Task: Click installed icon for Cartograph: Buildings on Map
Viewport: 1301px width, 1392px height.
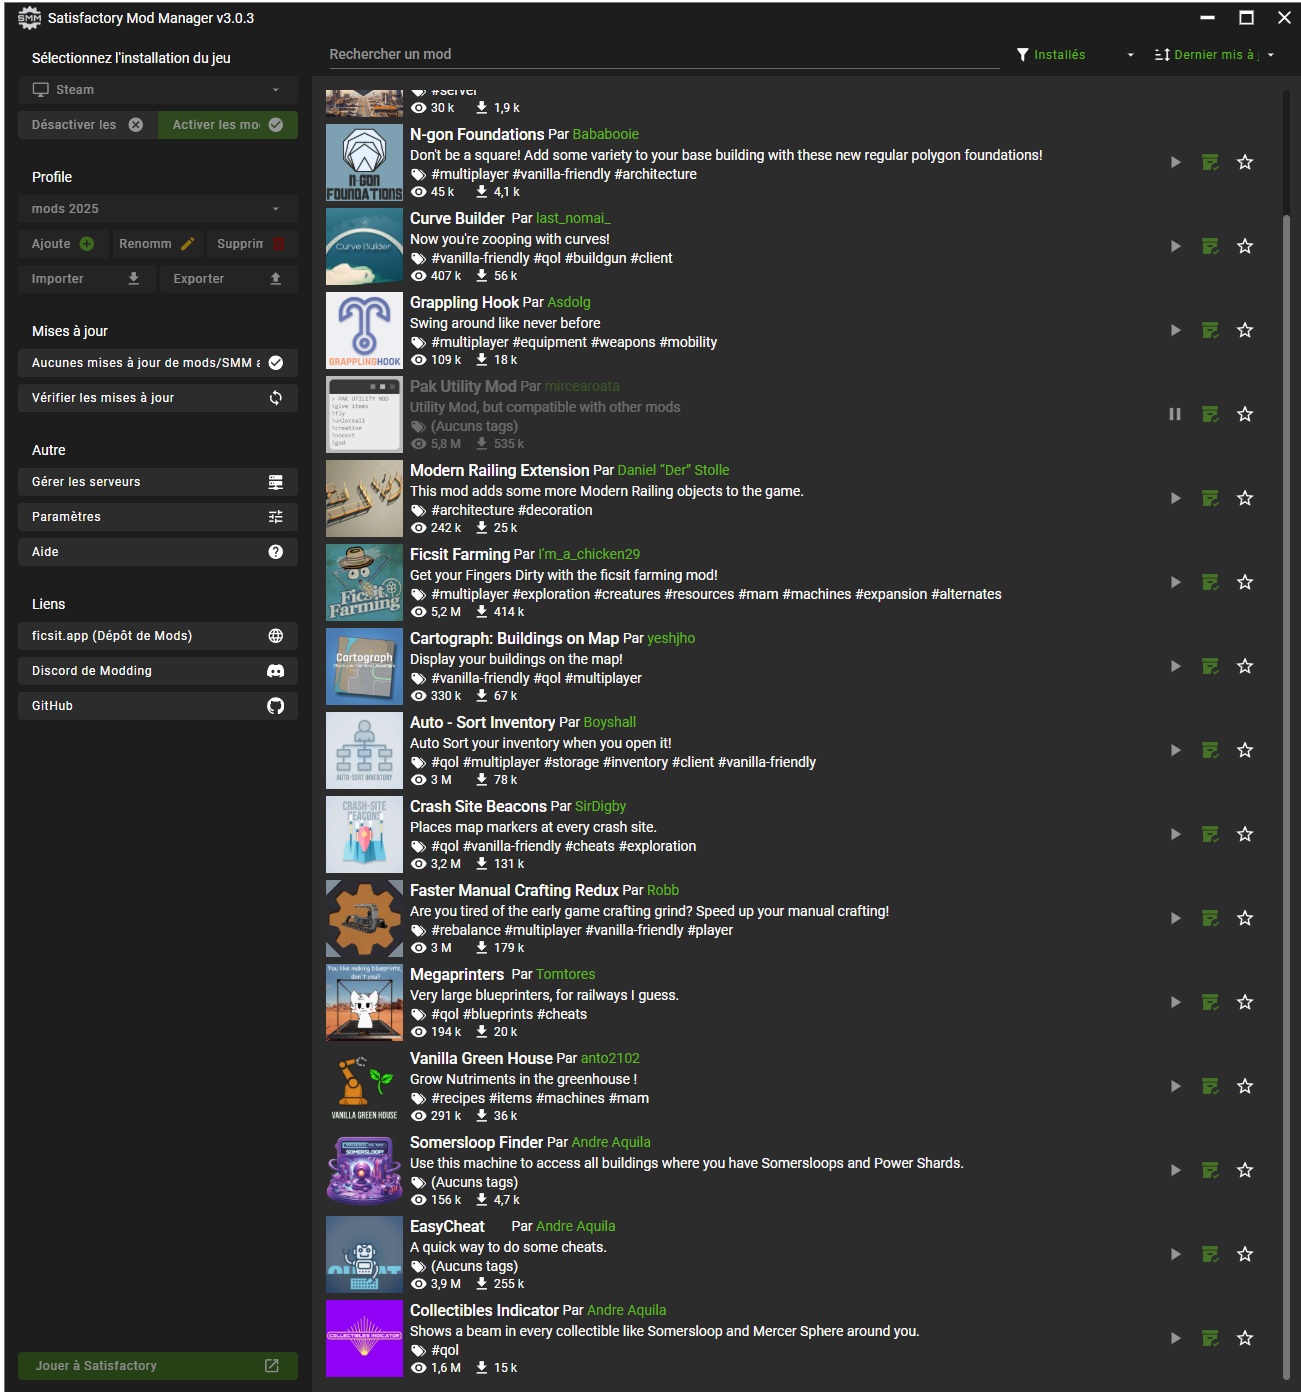Action: (x=1210, y=666)
